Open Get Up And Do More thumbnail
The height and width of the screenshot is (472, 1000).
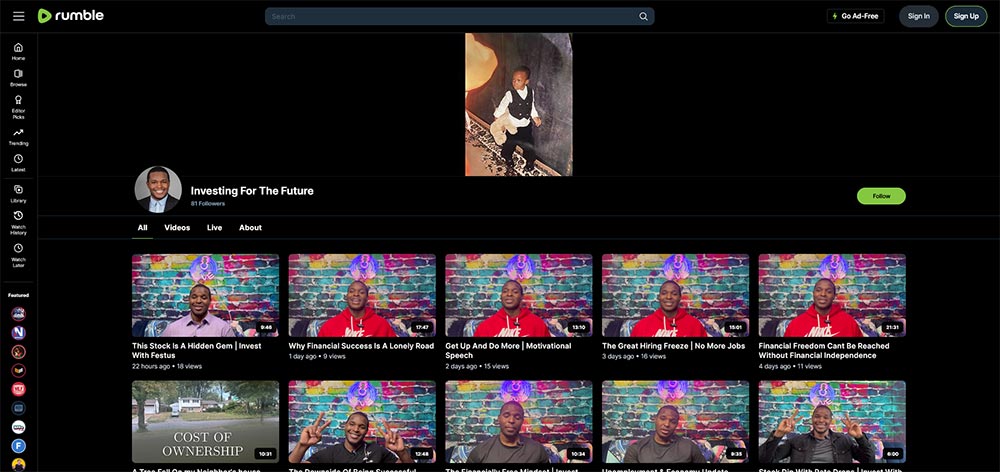point(518,295)
